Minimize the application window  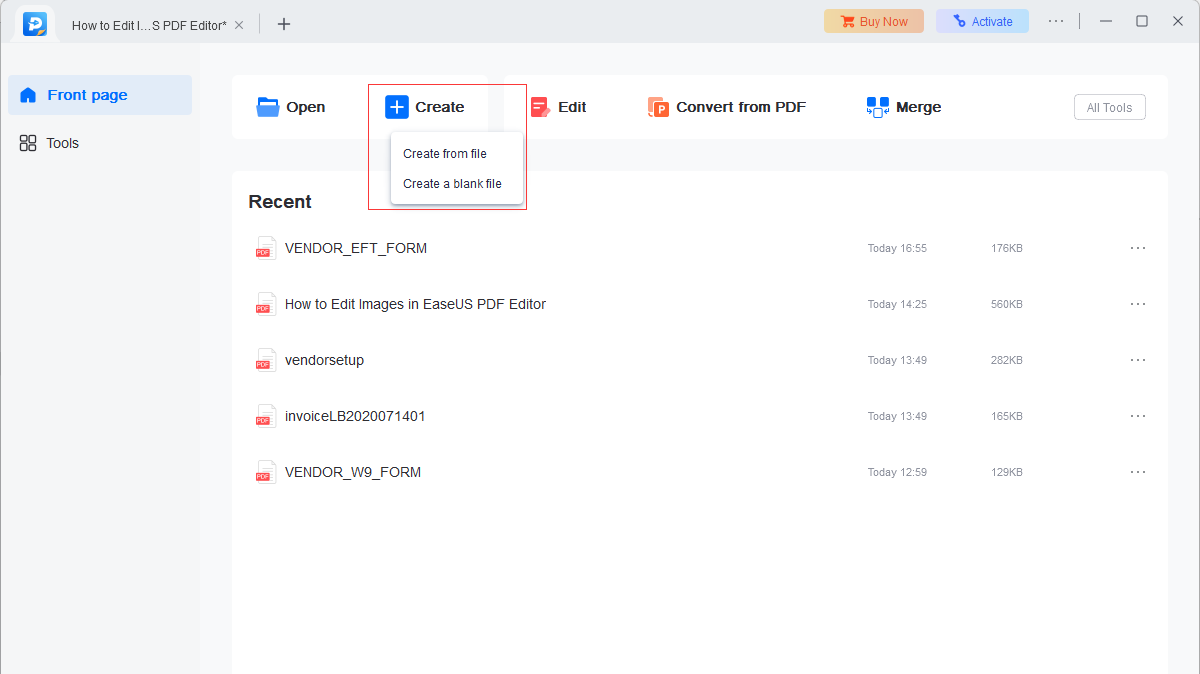(1106, 21)
